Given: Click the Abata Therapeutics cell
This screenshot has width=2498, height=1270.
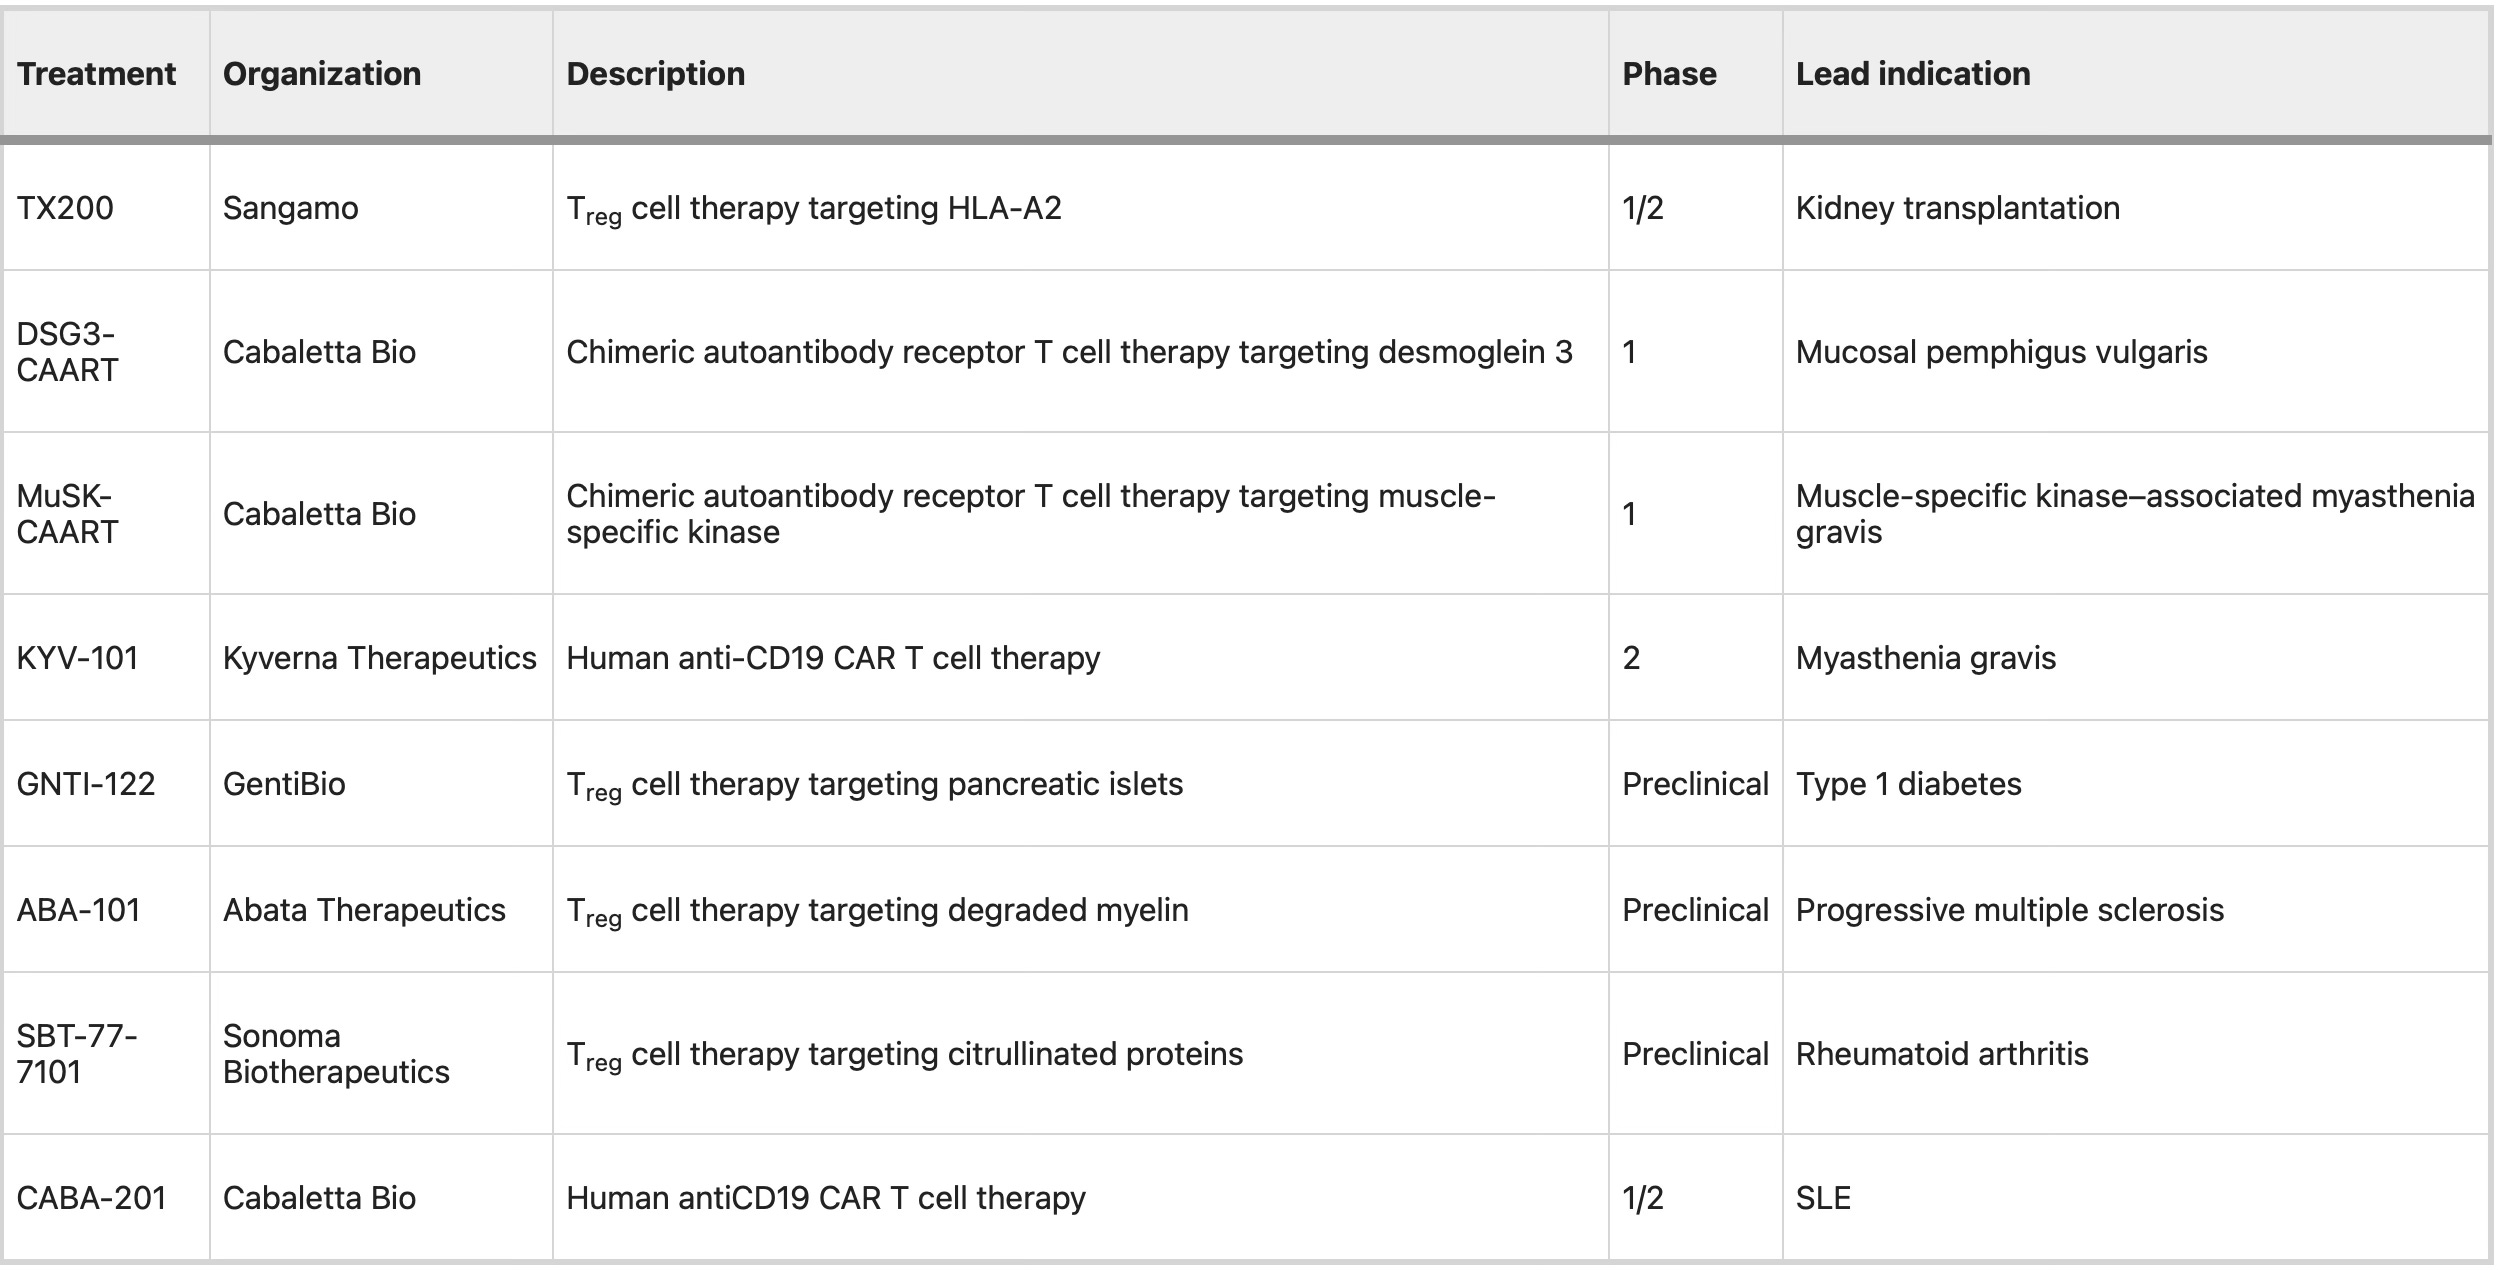Looking at the screenshot, I should (364, 910).
